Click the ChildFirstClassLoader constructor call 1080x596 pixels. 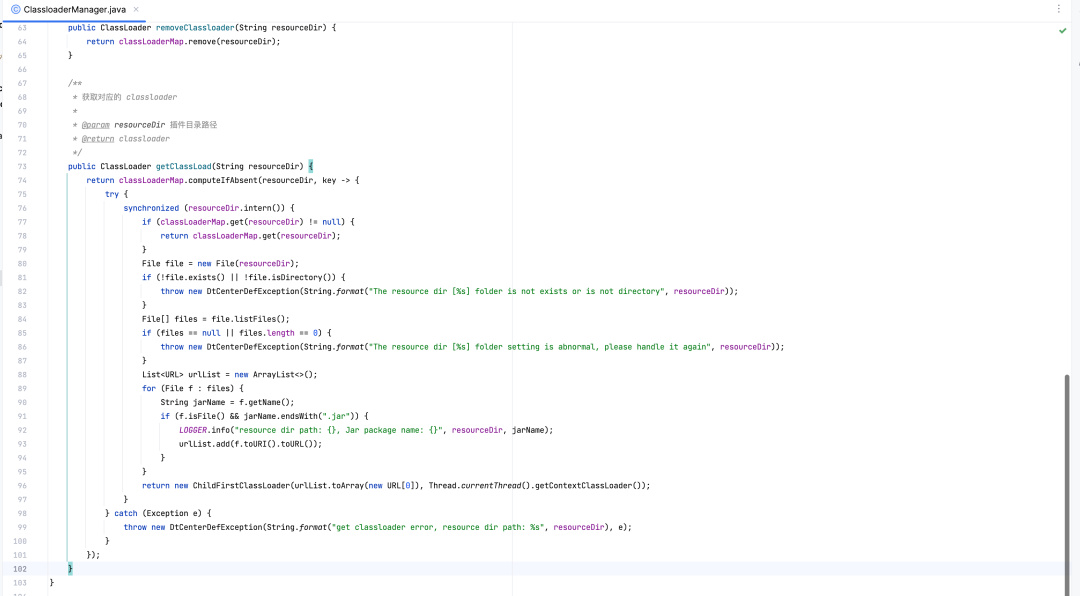(240, 485)
